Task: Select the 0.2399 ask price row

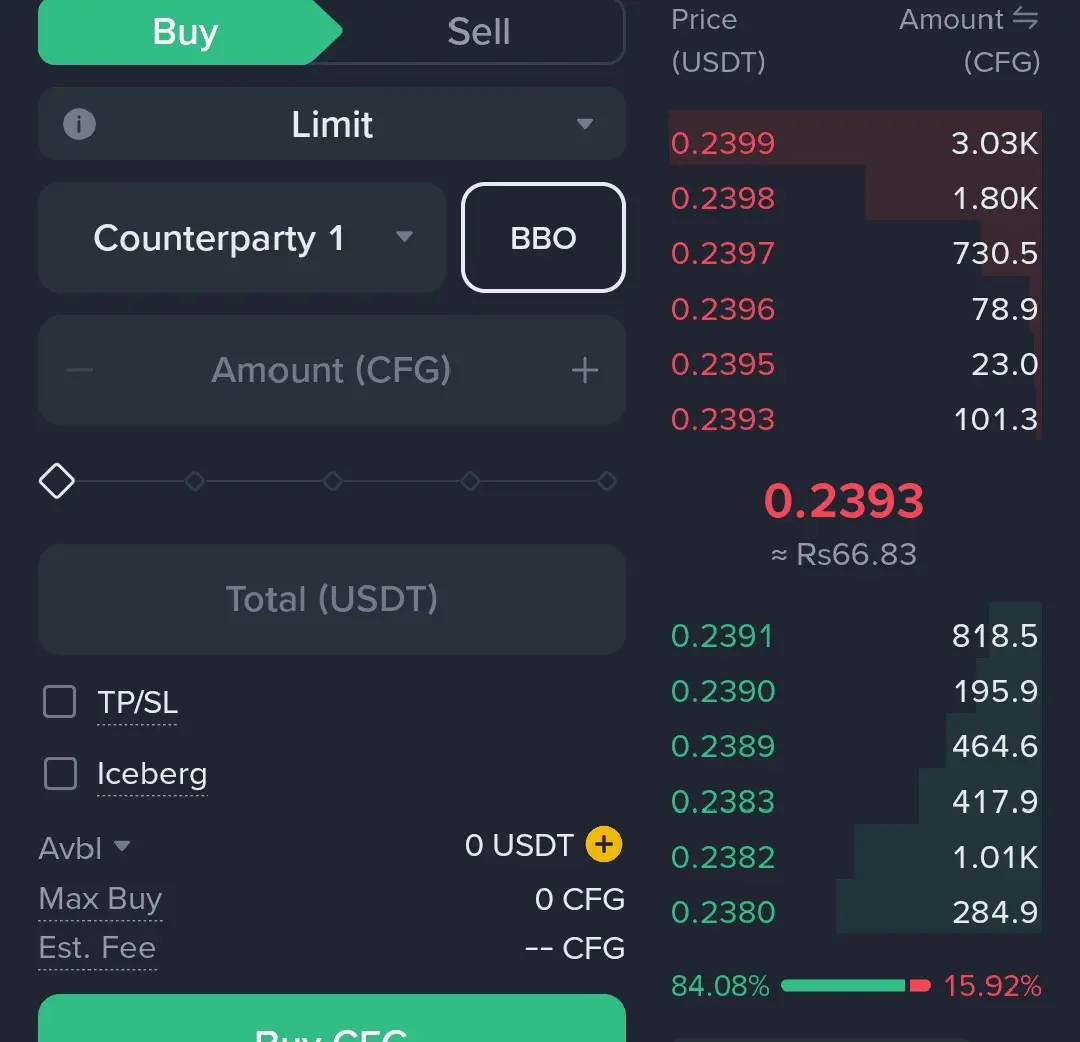Action: (854, 143)
